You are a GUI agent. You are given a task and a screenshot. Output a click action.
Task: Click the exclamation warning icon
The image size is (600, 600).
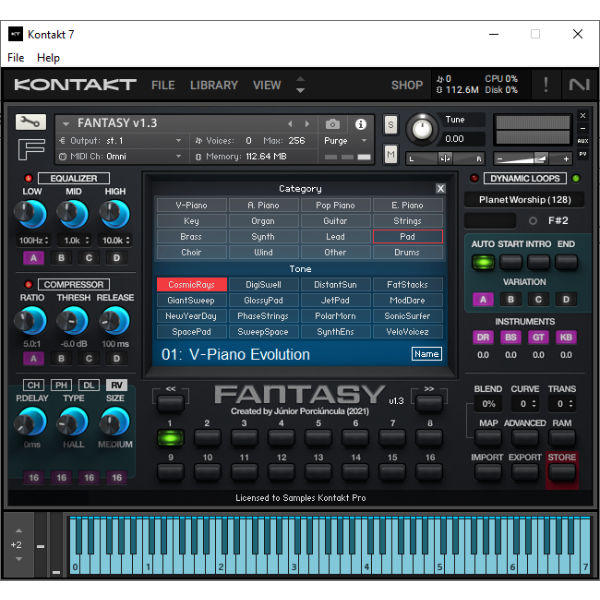coord(546,85)
